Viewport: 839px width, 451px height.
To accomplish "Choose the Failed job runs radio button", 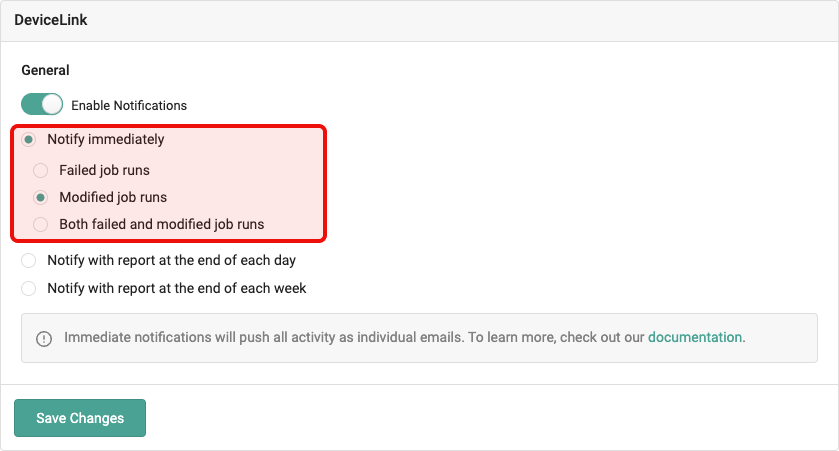I will click(x=41, y=170).
